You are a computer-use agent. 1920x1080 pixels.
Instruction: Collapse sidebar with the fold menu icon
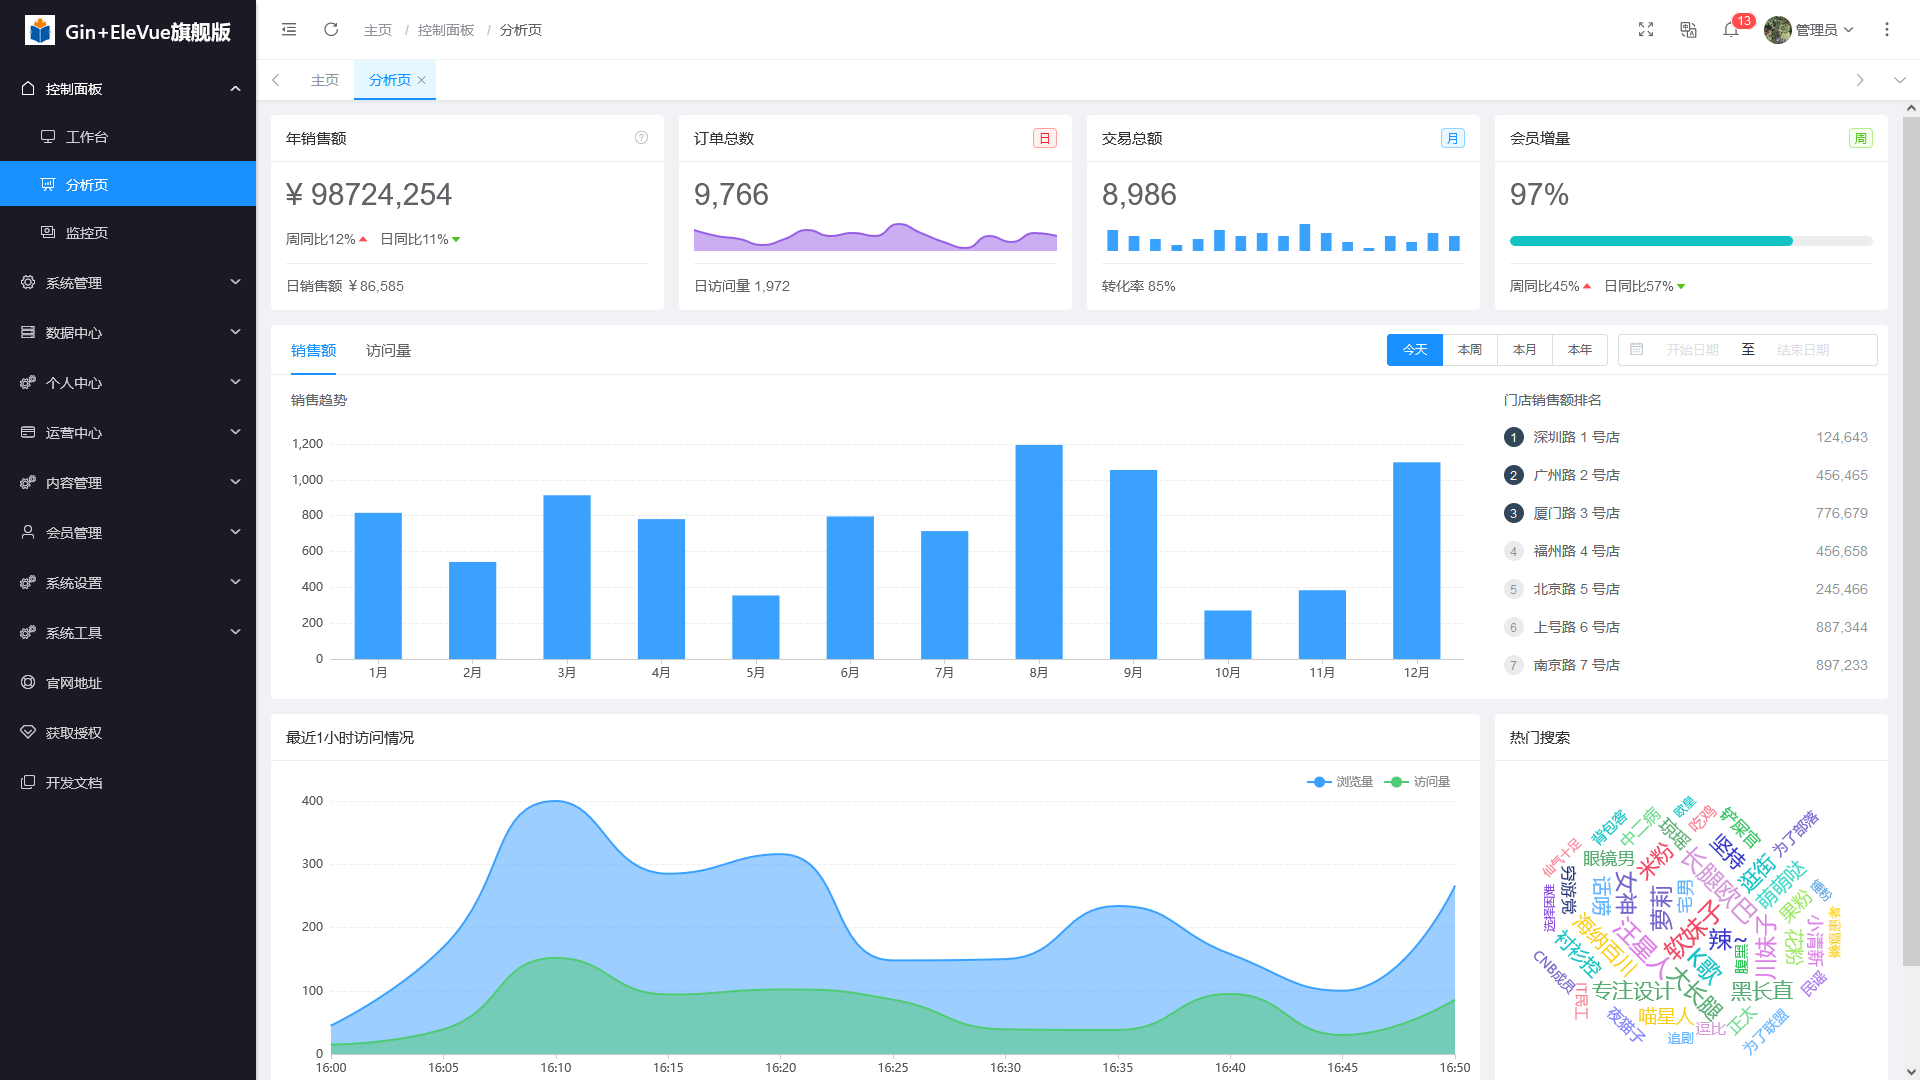[289, 30]
